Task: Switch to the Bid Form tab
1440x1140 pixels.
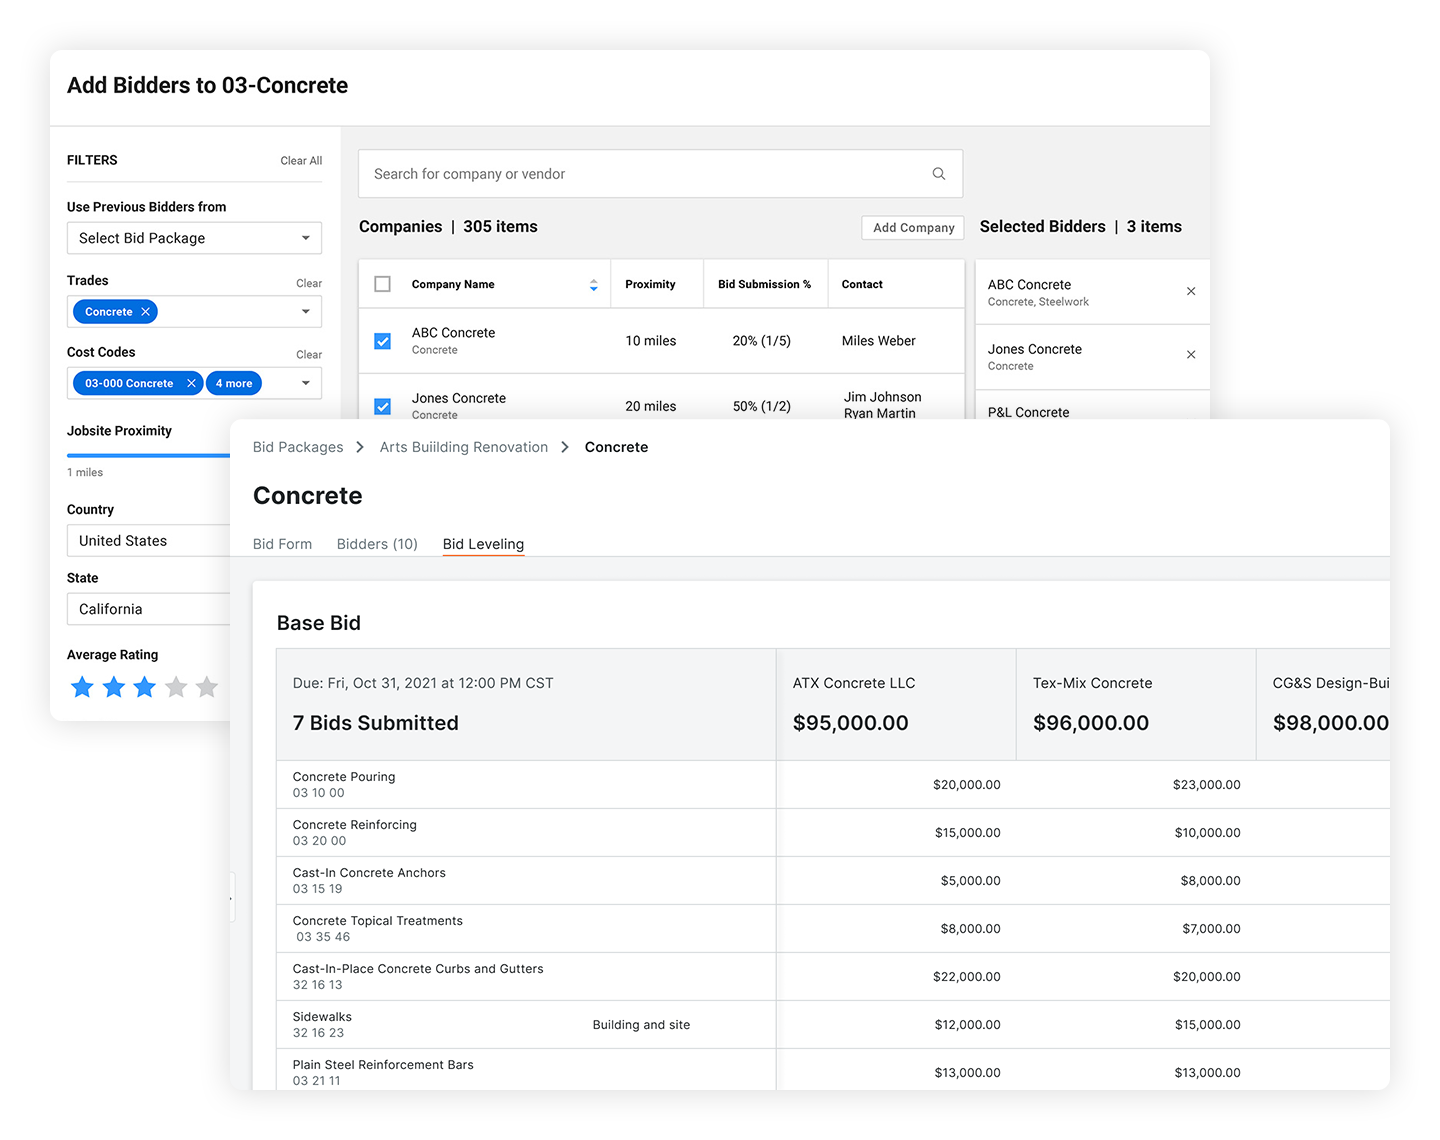Action: (x=282, y=544)
